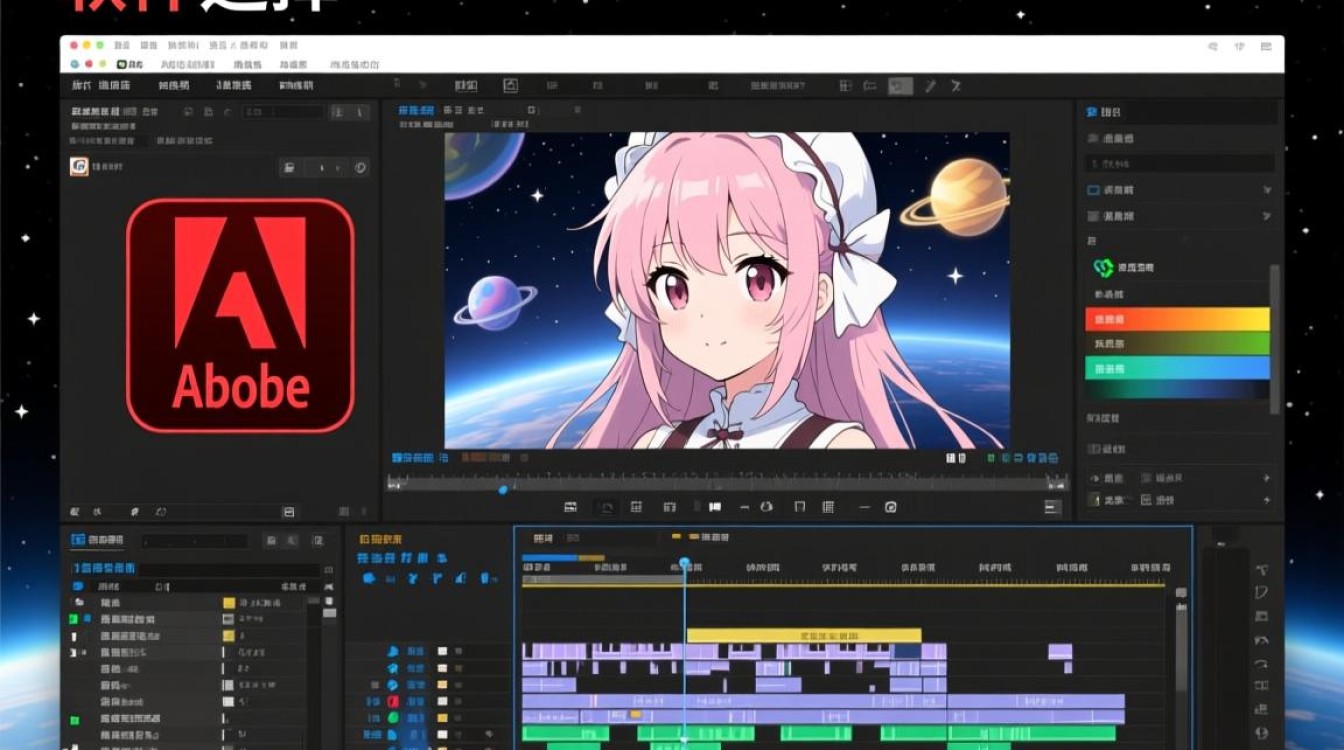1344x750 pixels.
Task: Click the blue work area bar above the timeline ruler
Action: tap(551, 558)
